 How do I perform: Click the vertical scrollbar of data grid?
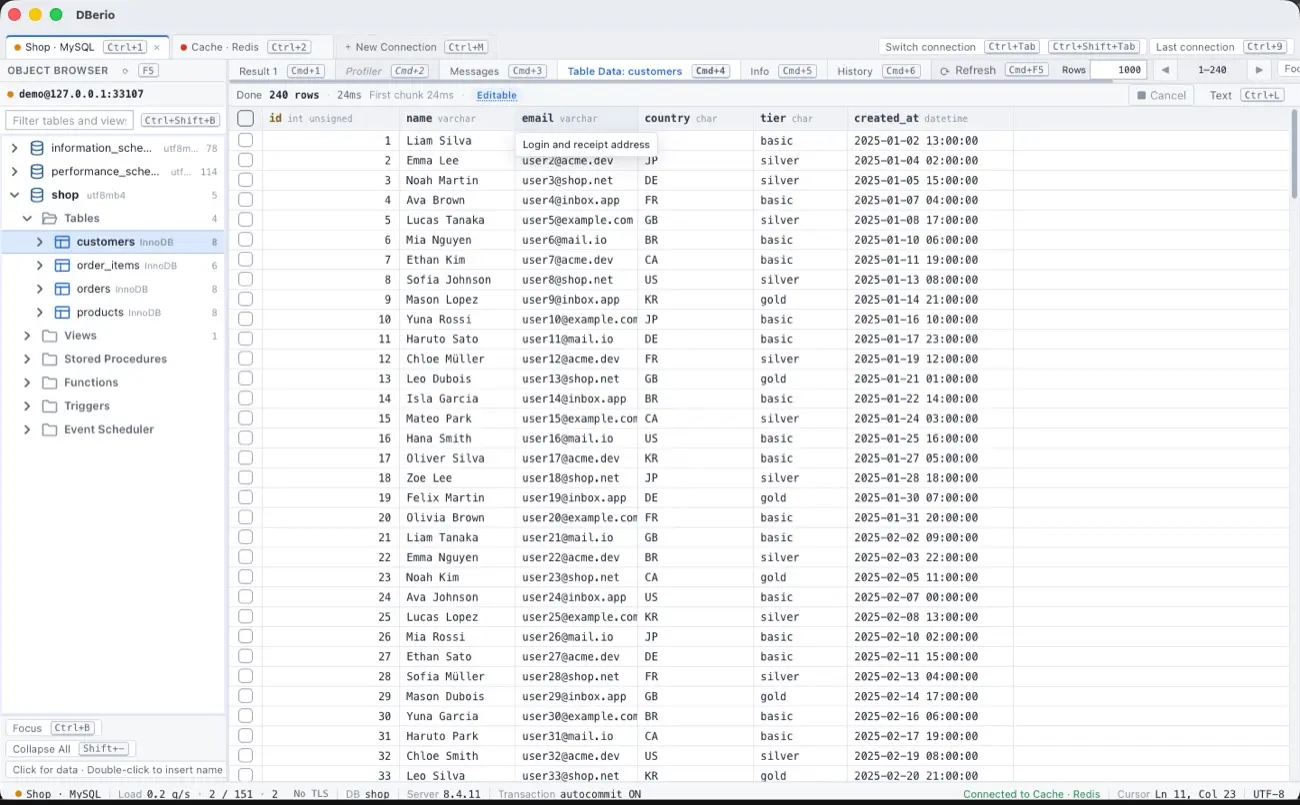(1294, 445)
